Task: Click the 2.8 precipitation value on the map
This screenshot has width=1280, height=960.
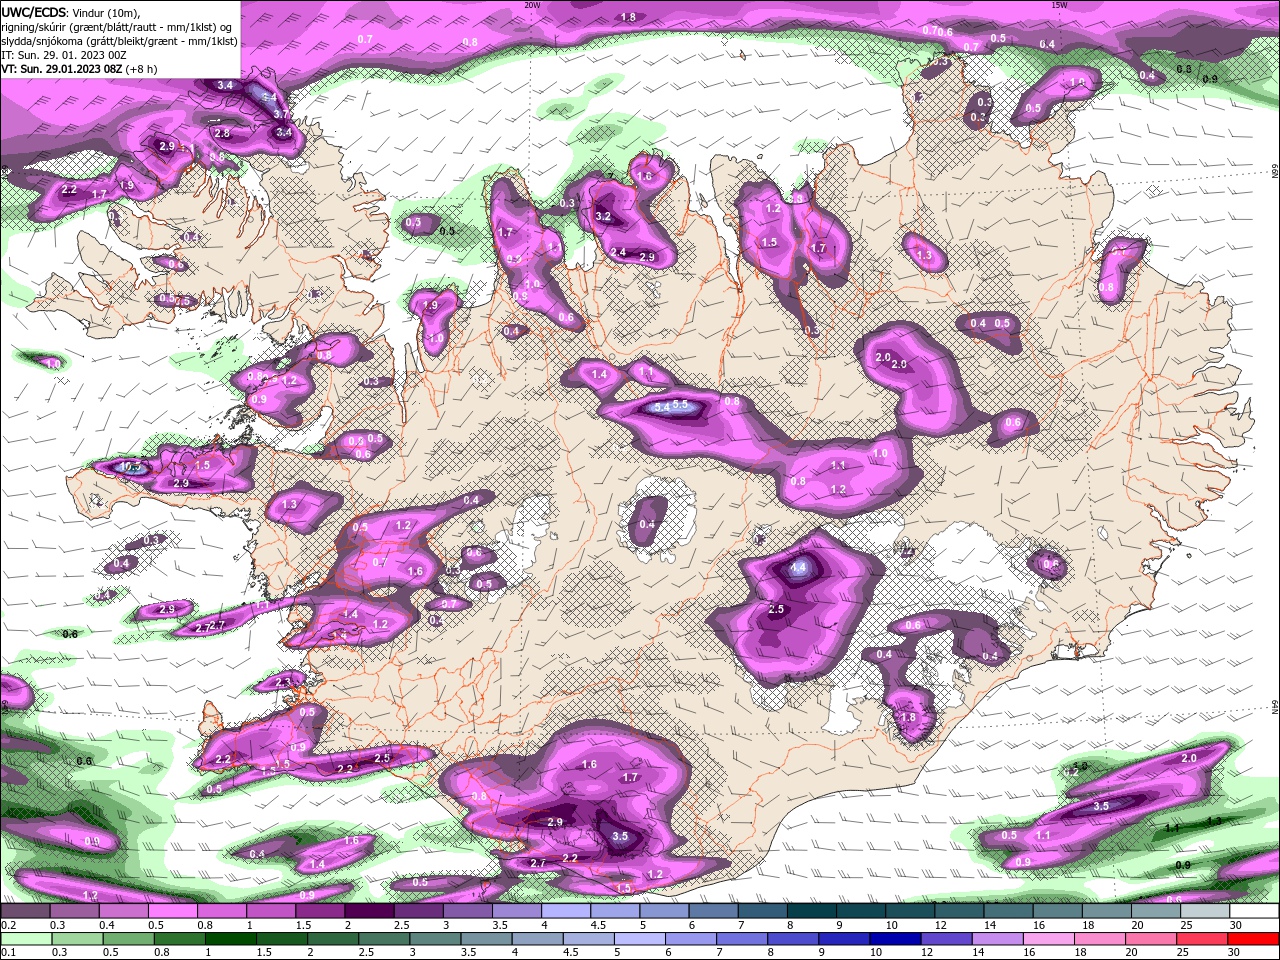Action: tap(222, 133)
